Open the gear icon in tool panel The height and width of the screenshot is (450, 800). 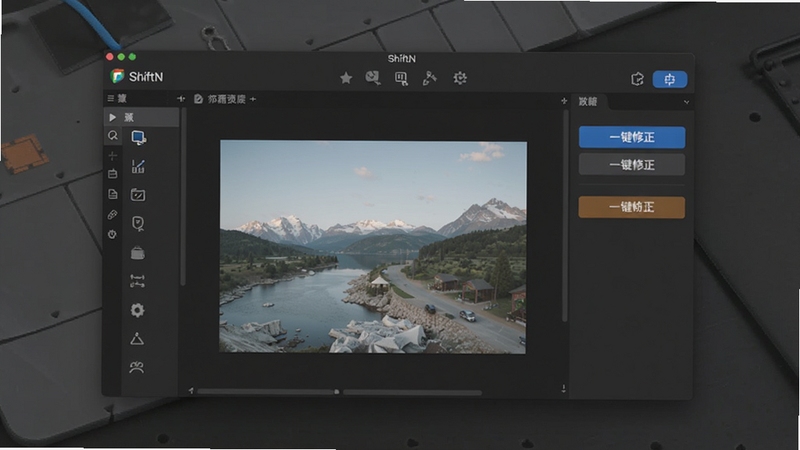137,310
